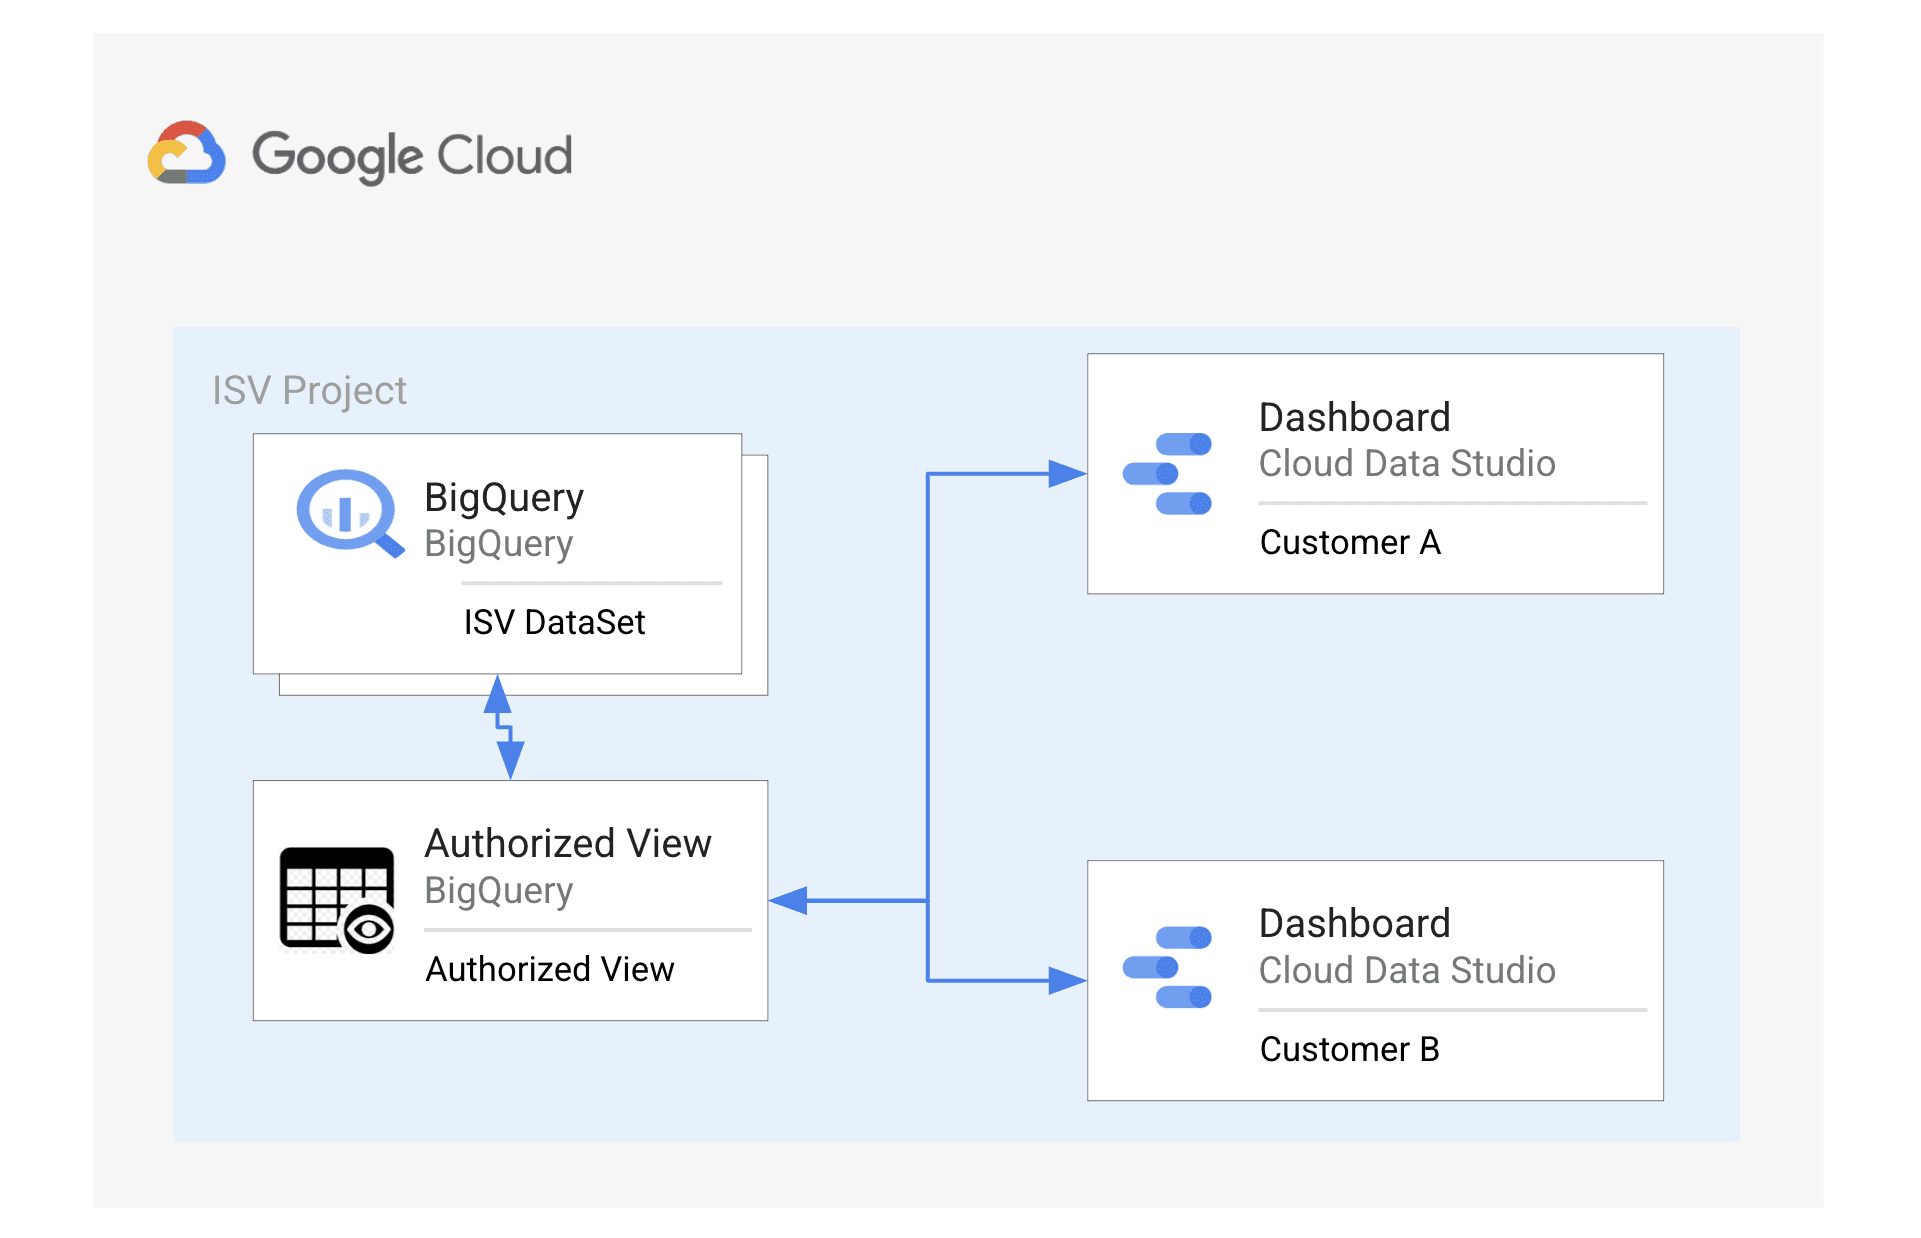Click arrowhead pointing to Authorized View box
Viewport: 1921px width, 1238px height.
tap(790, 900)
